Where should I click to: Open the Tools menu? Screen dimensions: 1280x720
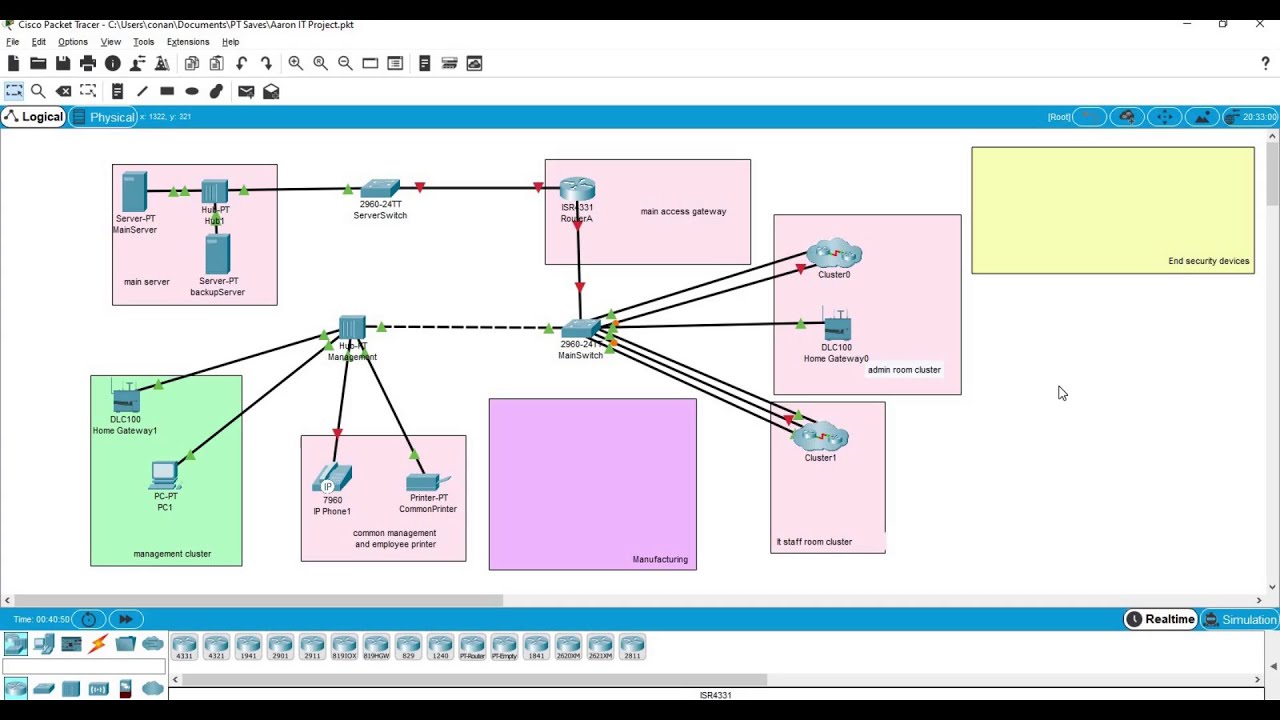[143, 42]
